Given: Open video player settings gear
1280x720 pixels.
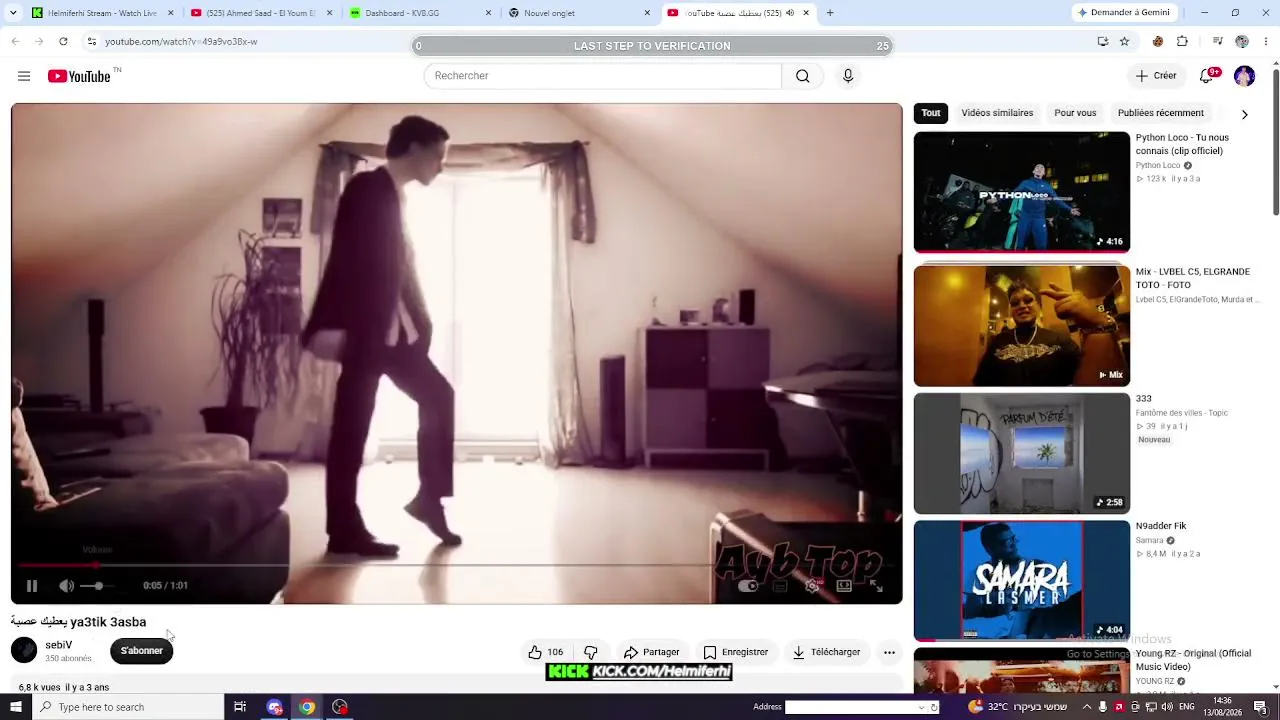Looking at the screenshot, I should 812,586.
